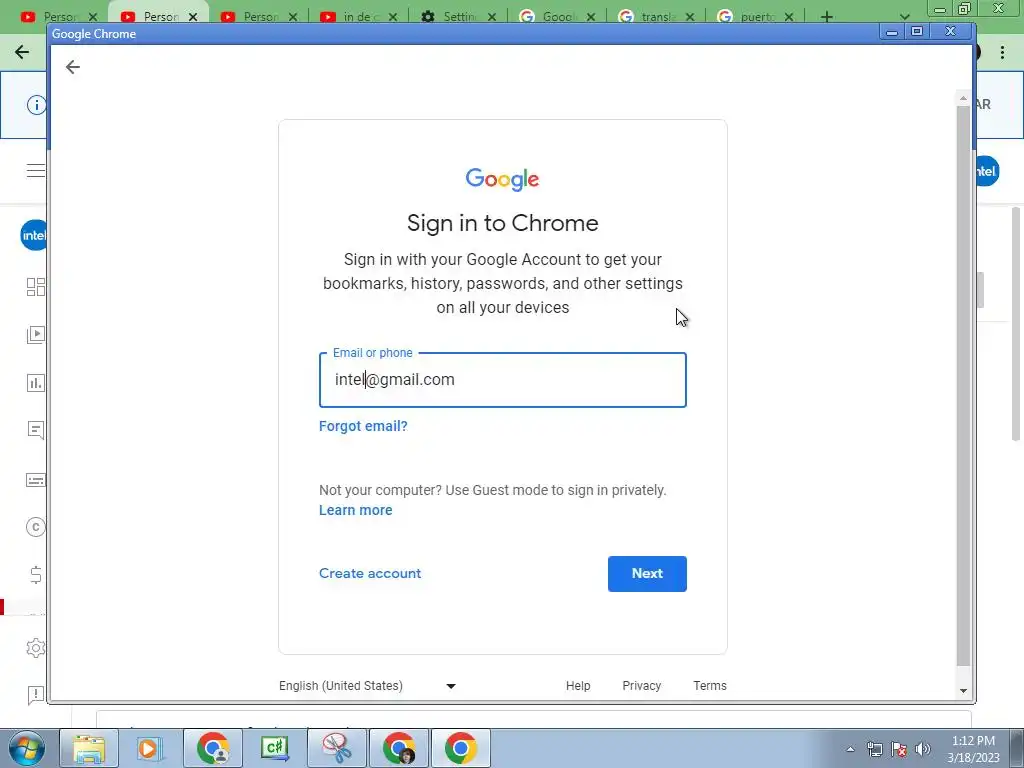Open Analytics icon in the YouTube Studio sidebar
The height and width of the screenshot is (768, 1024).
[36, 383]
